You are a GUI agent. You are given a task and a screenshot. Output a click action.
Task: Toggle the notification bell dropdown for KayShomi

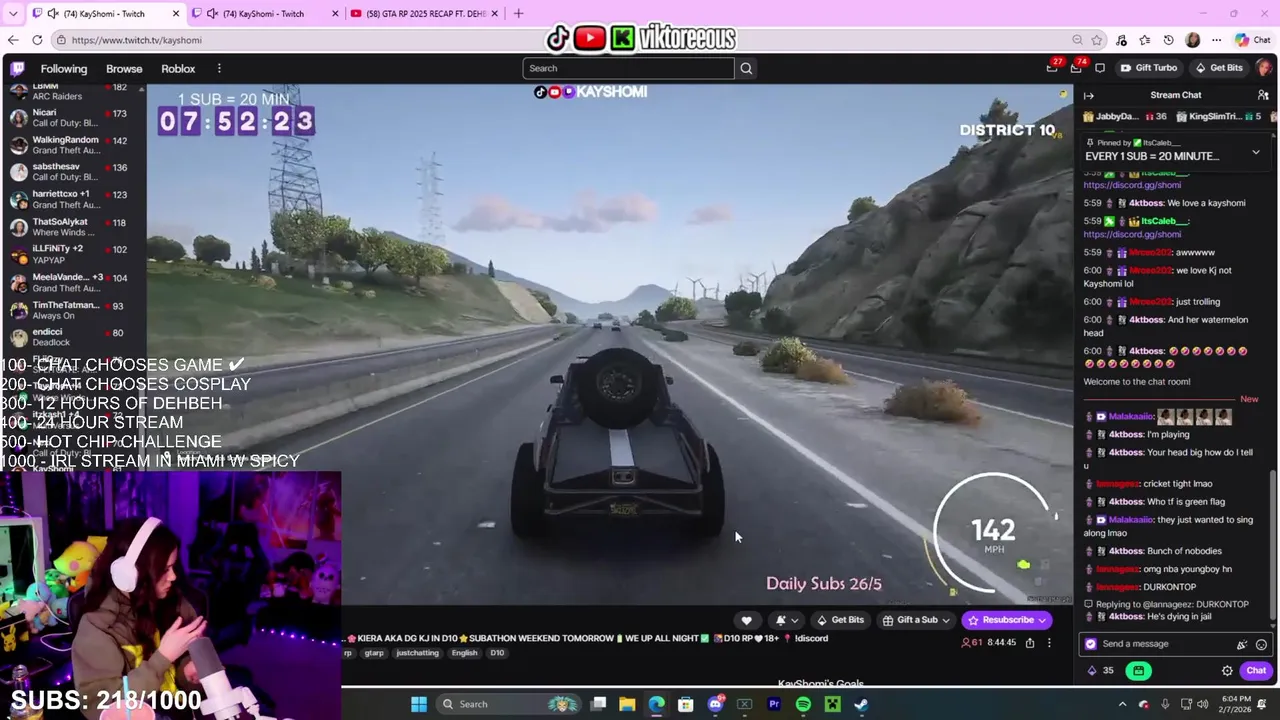[786, 620]
